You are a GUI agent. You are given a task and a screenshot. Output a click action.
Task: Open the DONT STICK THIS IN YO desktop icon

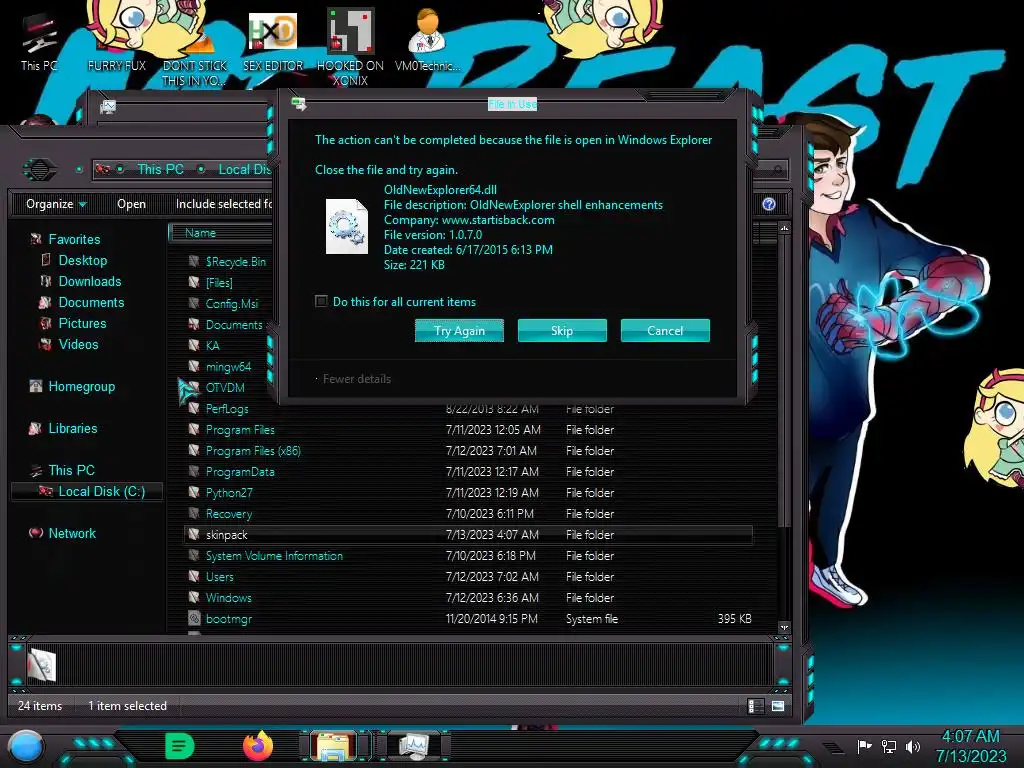tap(195, 49)
